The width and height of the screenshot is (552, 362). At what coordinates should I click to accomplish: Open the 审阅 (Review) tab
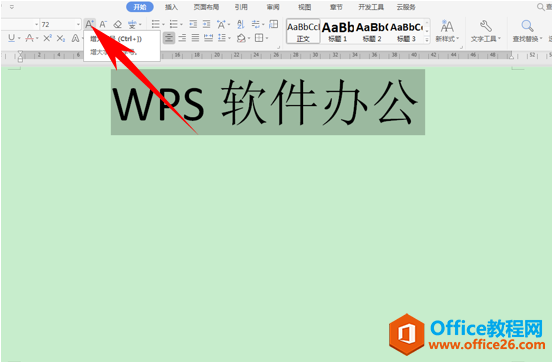(273, 7)
